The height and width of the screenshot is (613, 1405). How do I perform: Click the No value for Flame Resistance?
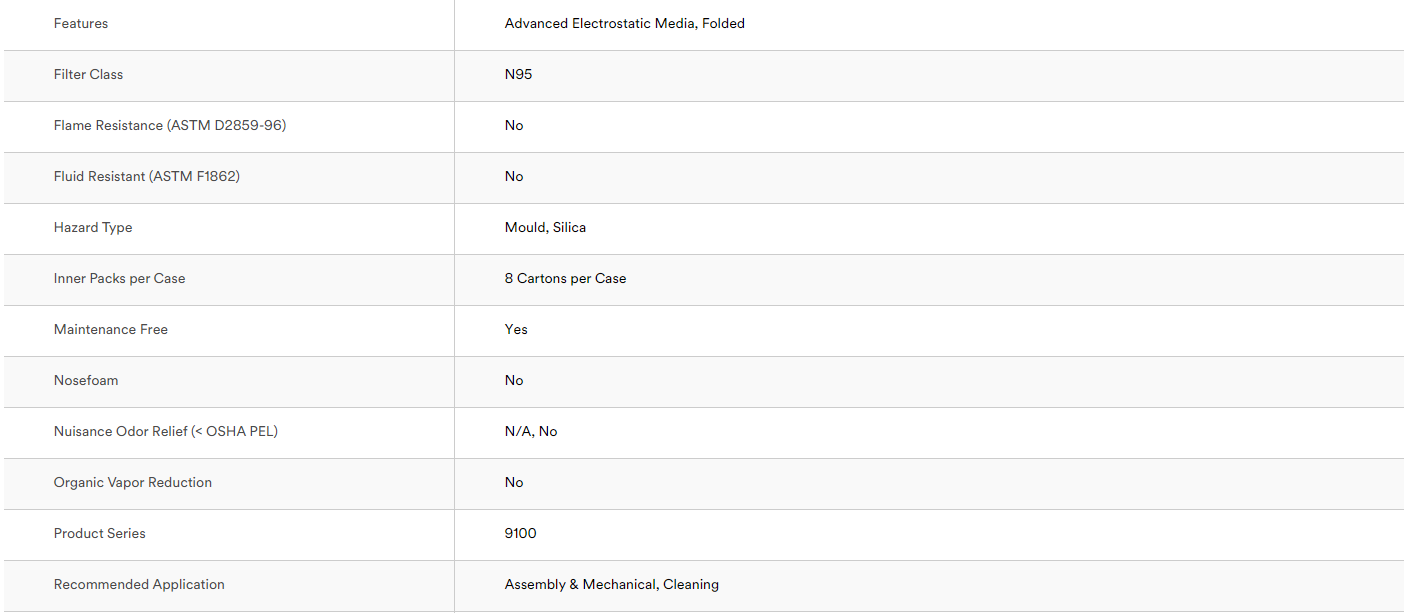(x=514, y=125)
